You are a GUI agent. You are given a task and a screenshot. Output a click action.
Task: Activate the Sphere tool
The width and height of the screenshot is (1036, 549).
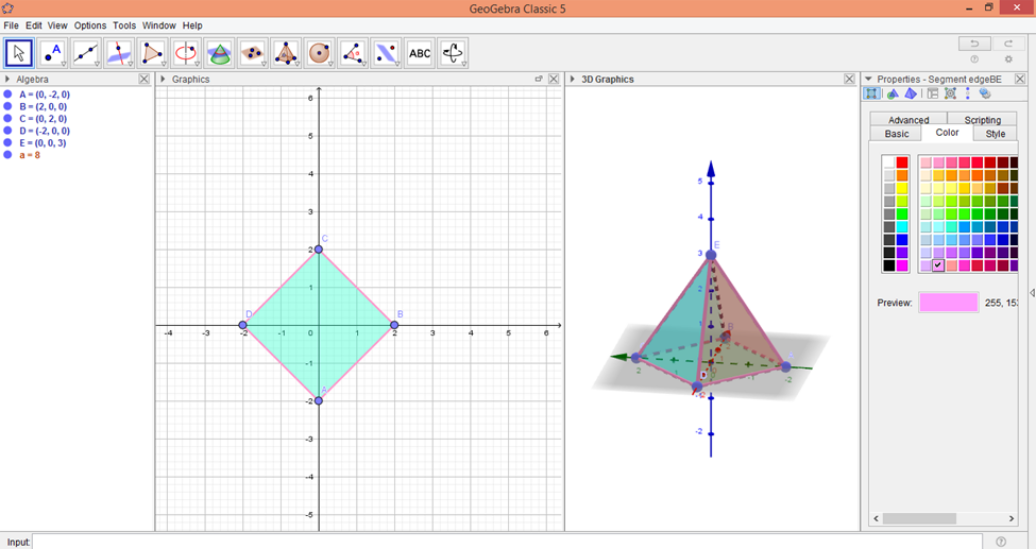pyautogui.click(x=320, y=53)
